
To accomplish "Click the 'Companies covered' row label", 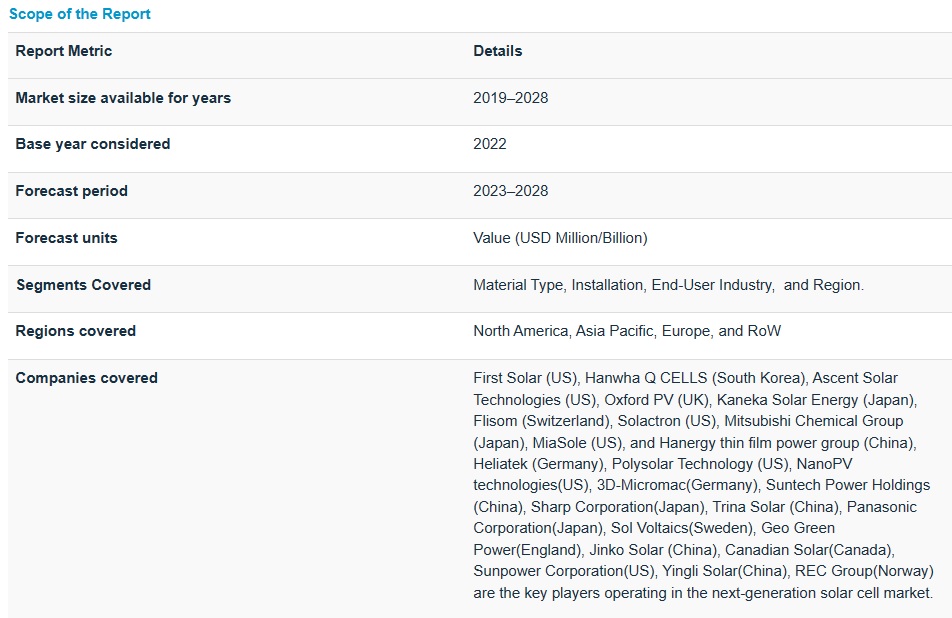I will [87, 378].
